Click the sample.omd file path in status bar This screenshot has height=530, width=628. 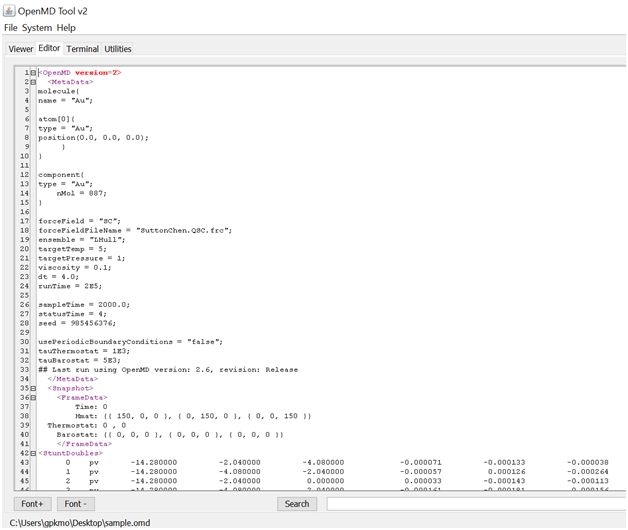[x=80, y=523]
